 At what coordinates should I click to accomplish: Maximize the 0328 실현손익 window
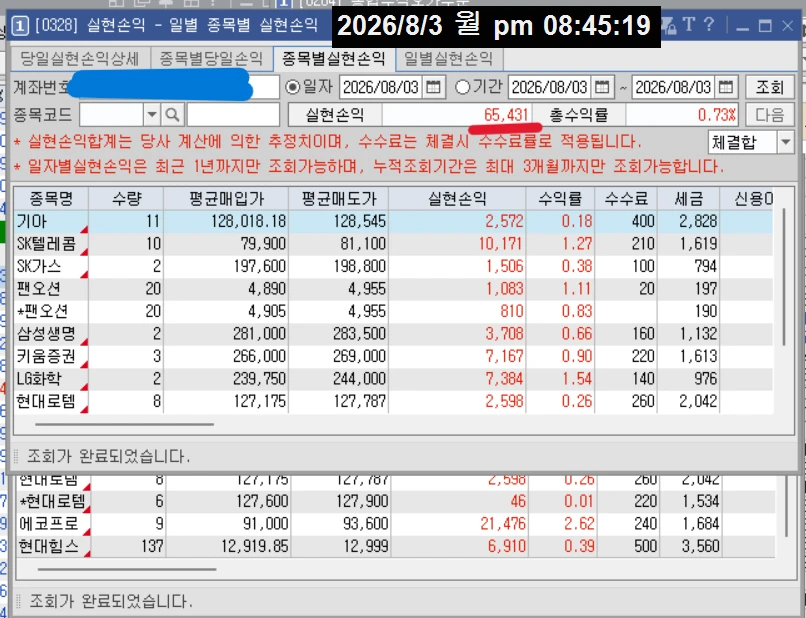pyautogui.click(x=765, y=25)
